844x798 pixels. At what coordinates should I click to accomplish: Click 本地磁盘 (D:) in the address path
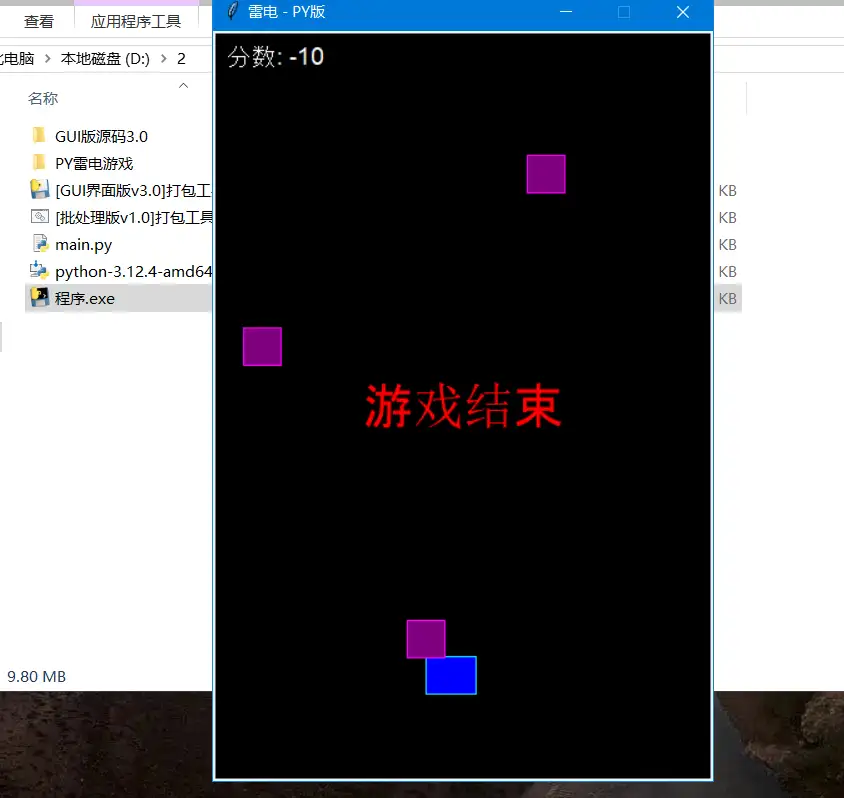click(105, 58)
